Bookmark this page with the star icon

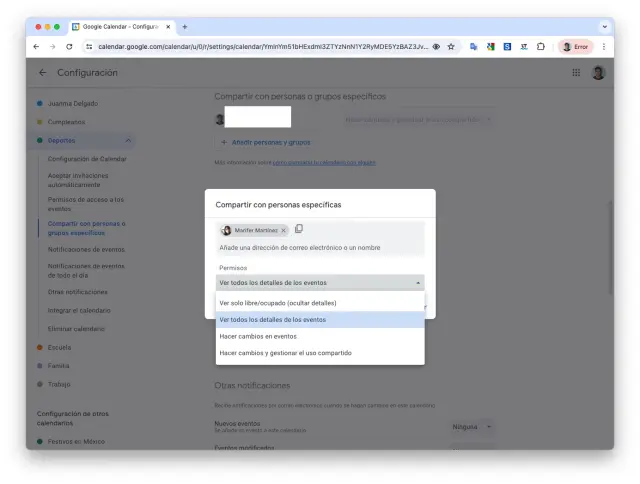tap(451, 46)
